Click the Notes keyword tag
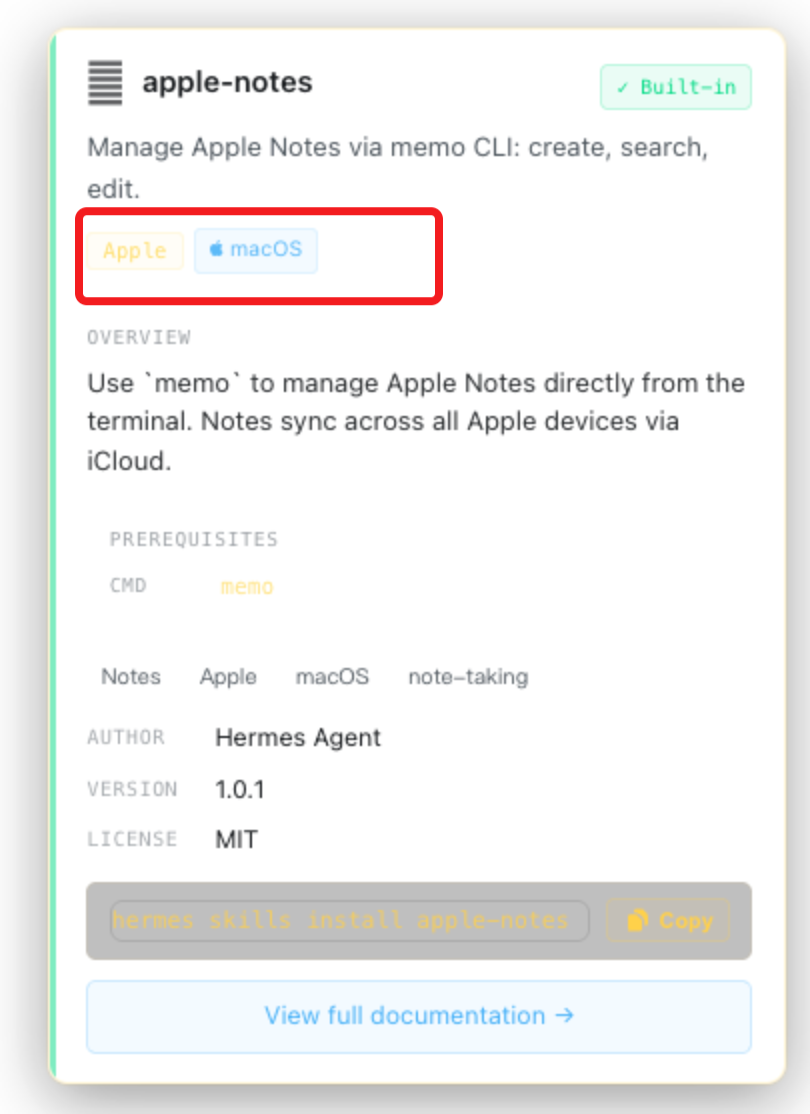 [131, 676]
